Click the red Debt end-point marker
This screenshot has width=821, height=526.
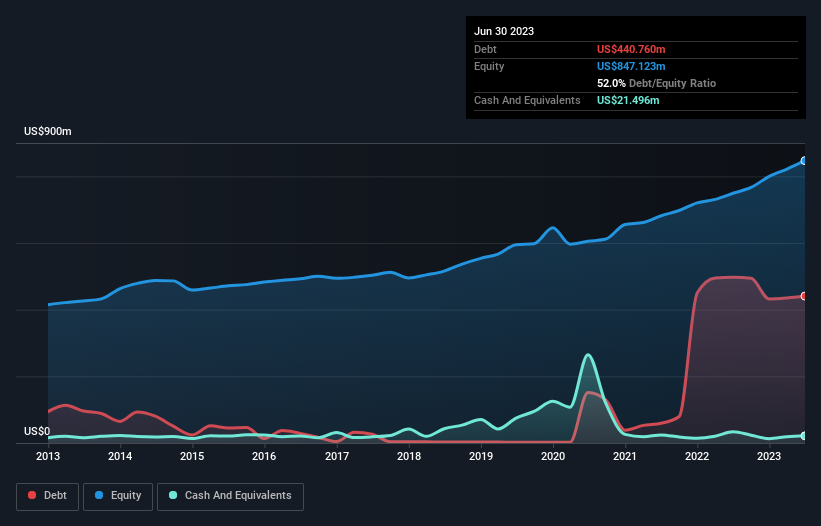point(804,296)
